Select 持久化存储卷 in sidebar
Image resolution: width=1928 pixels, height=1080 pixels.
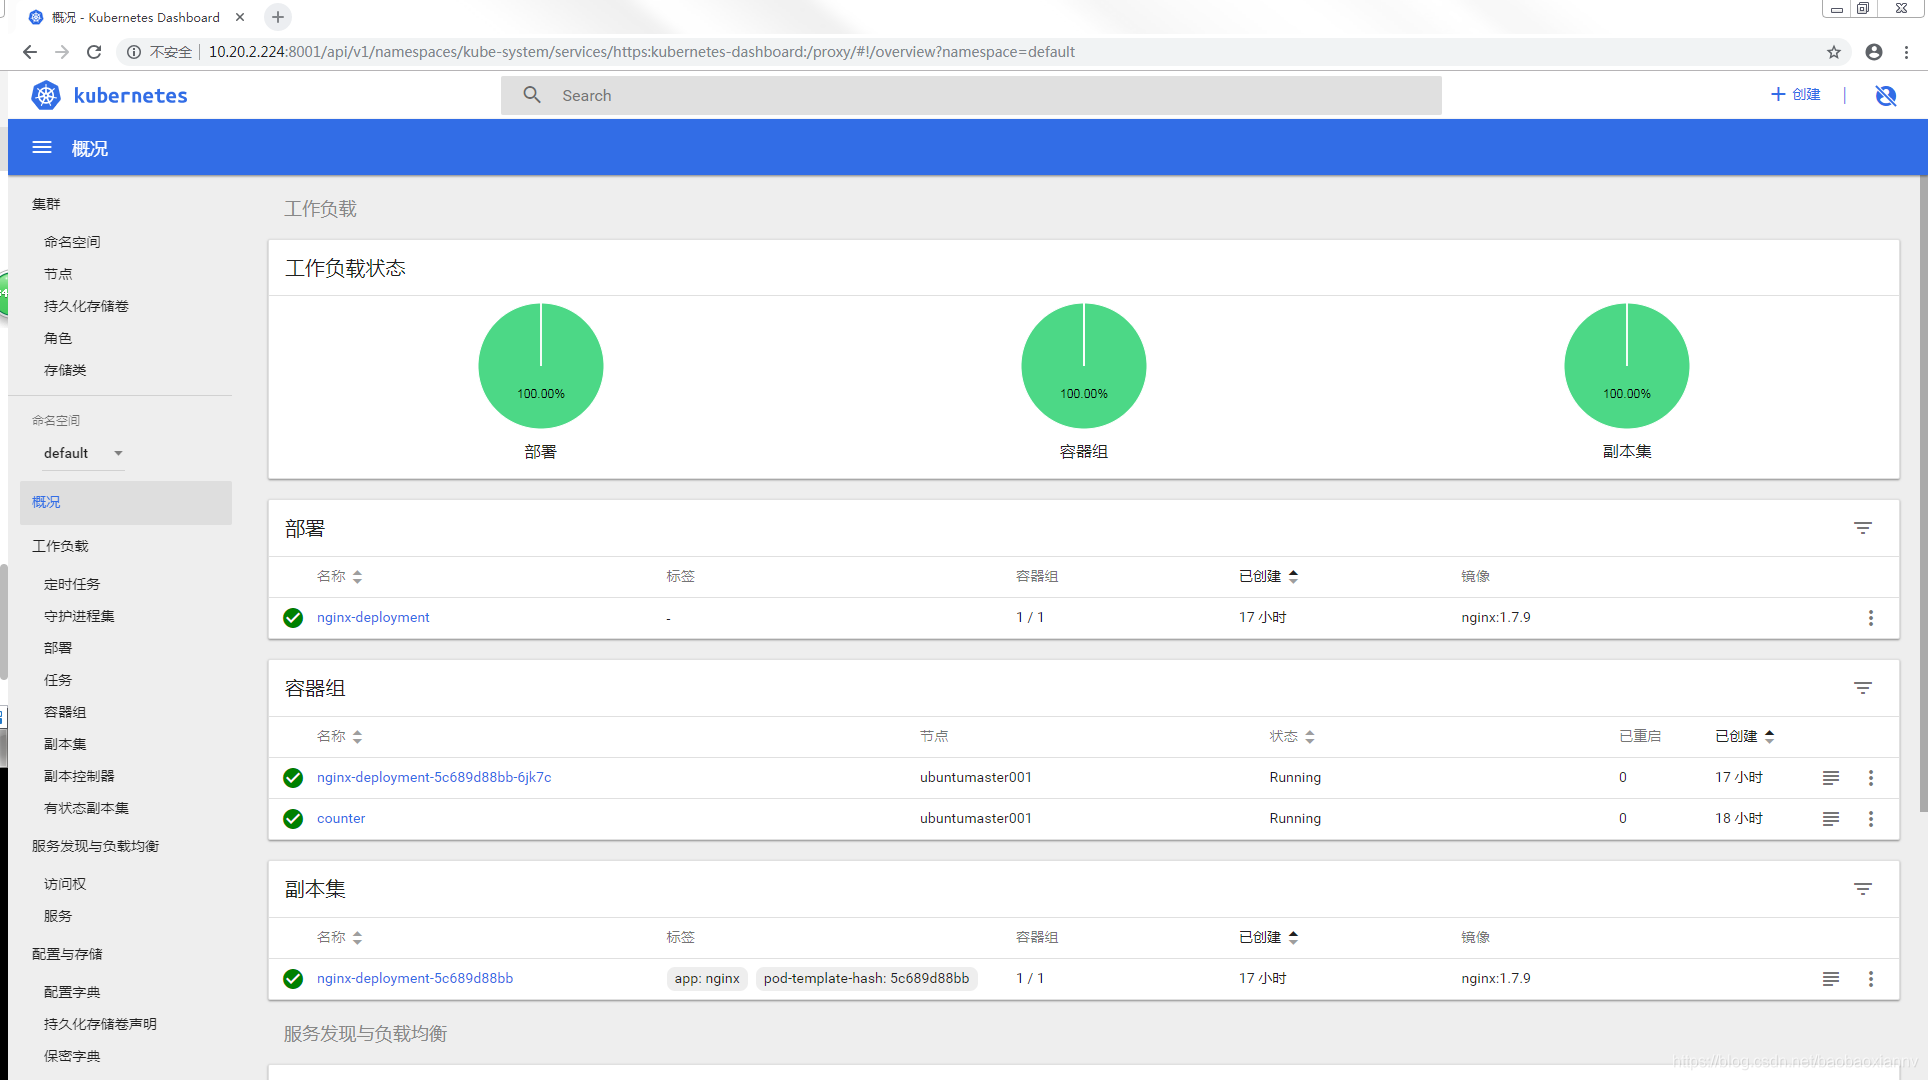(x=86, y=306)
